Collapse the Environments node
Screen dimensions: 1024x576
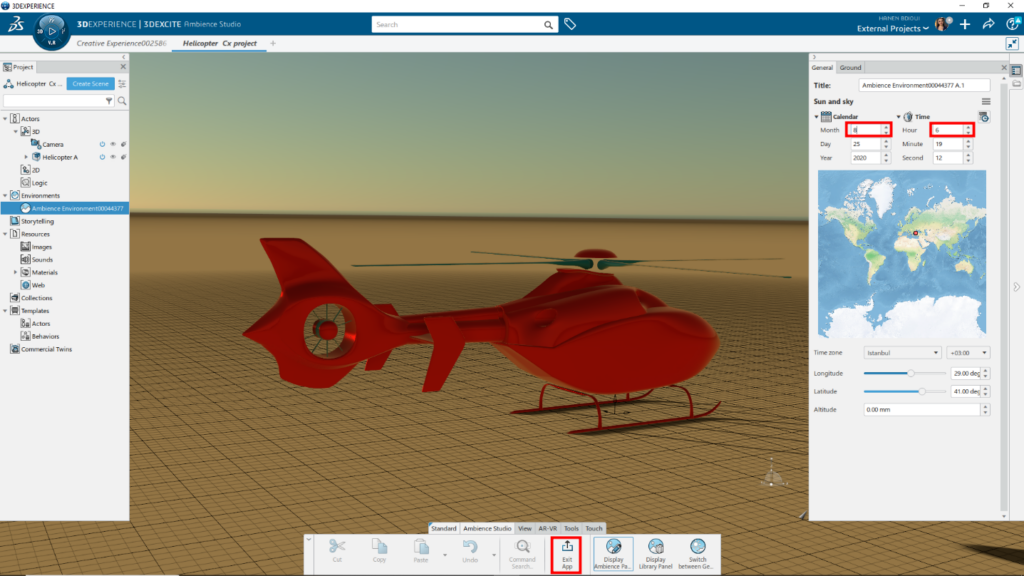(x=5, y=195)
